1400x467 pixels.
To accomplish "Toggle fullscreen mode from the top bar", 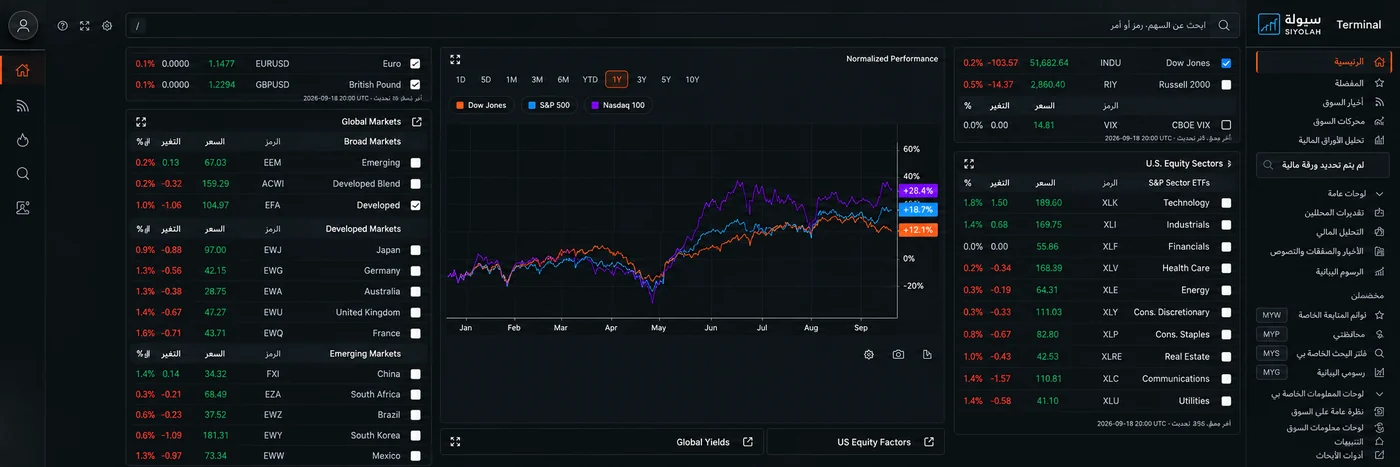I will click(85, 25).
